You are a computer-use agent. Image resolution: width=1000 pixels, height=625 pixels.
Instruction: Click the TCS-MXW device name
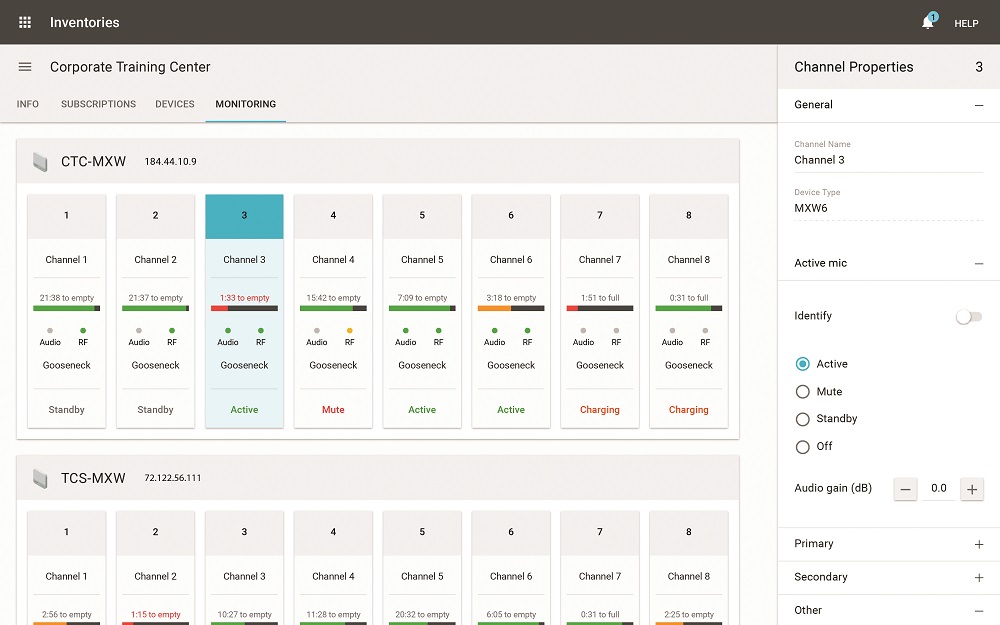coord(93,478)
